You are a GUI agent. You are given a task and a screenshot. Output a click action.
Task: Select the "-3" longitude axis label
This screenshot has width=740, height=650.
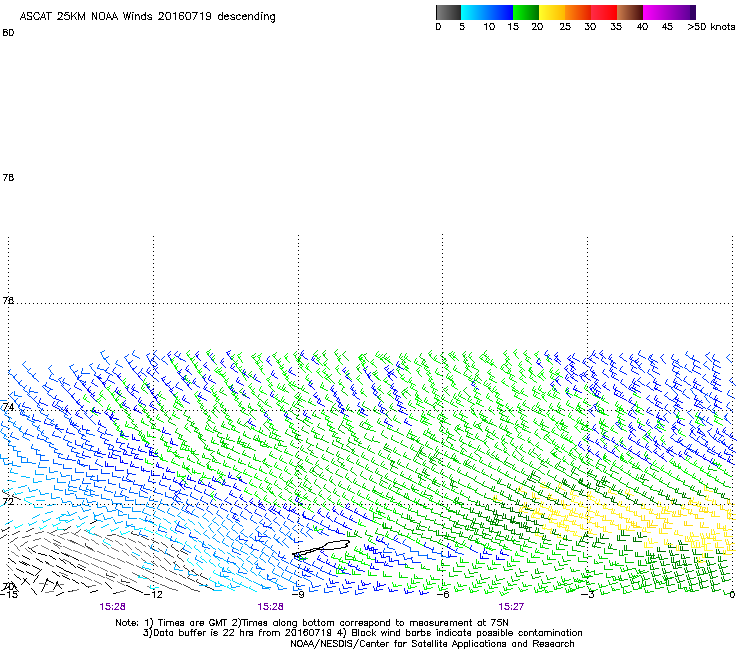588,595
